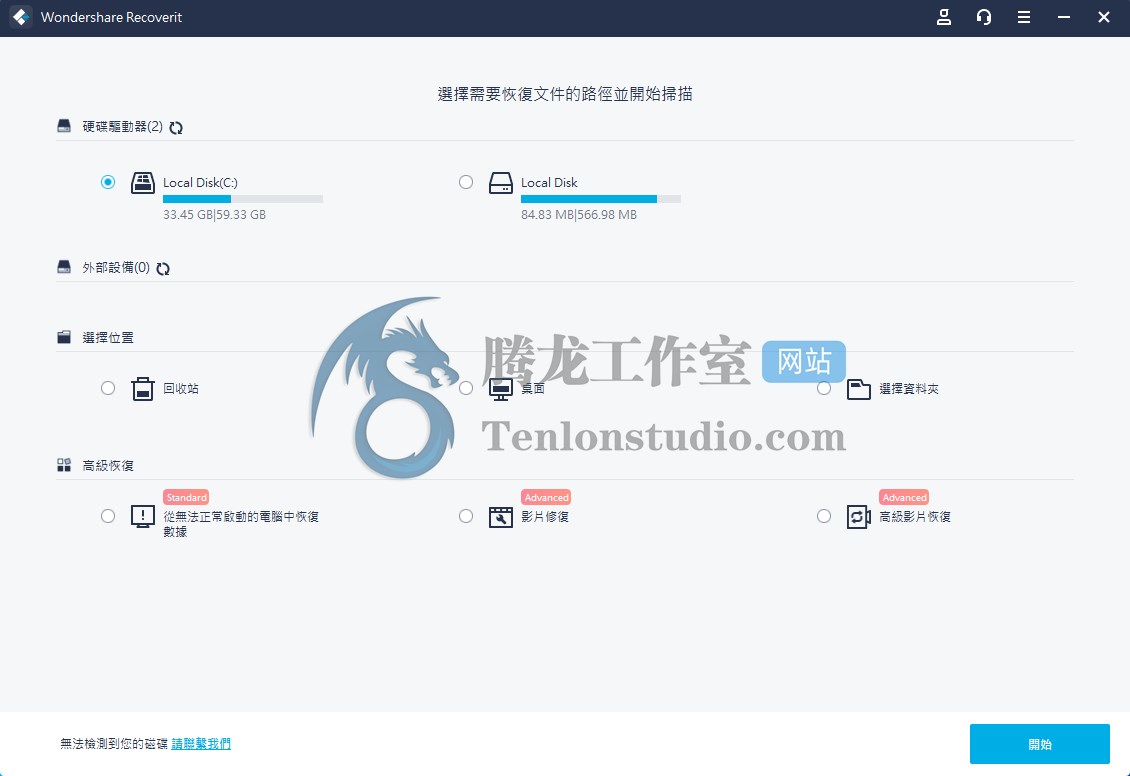1130x776 pixels.
Task: Refresh the external devices list
Action: coord(163,269)
